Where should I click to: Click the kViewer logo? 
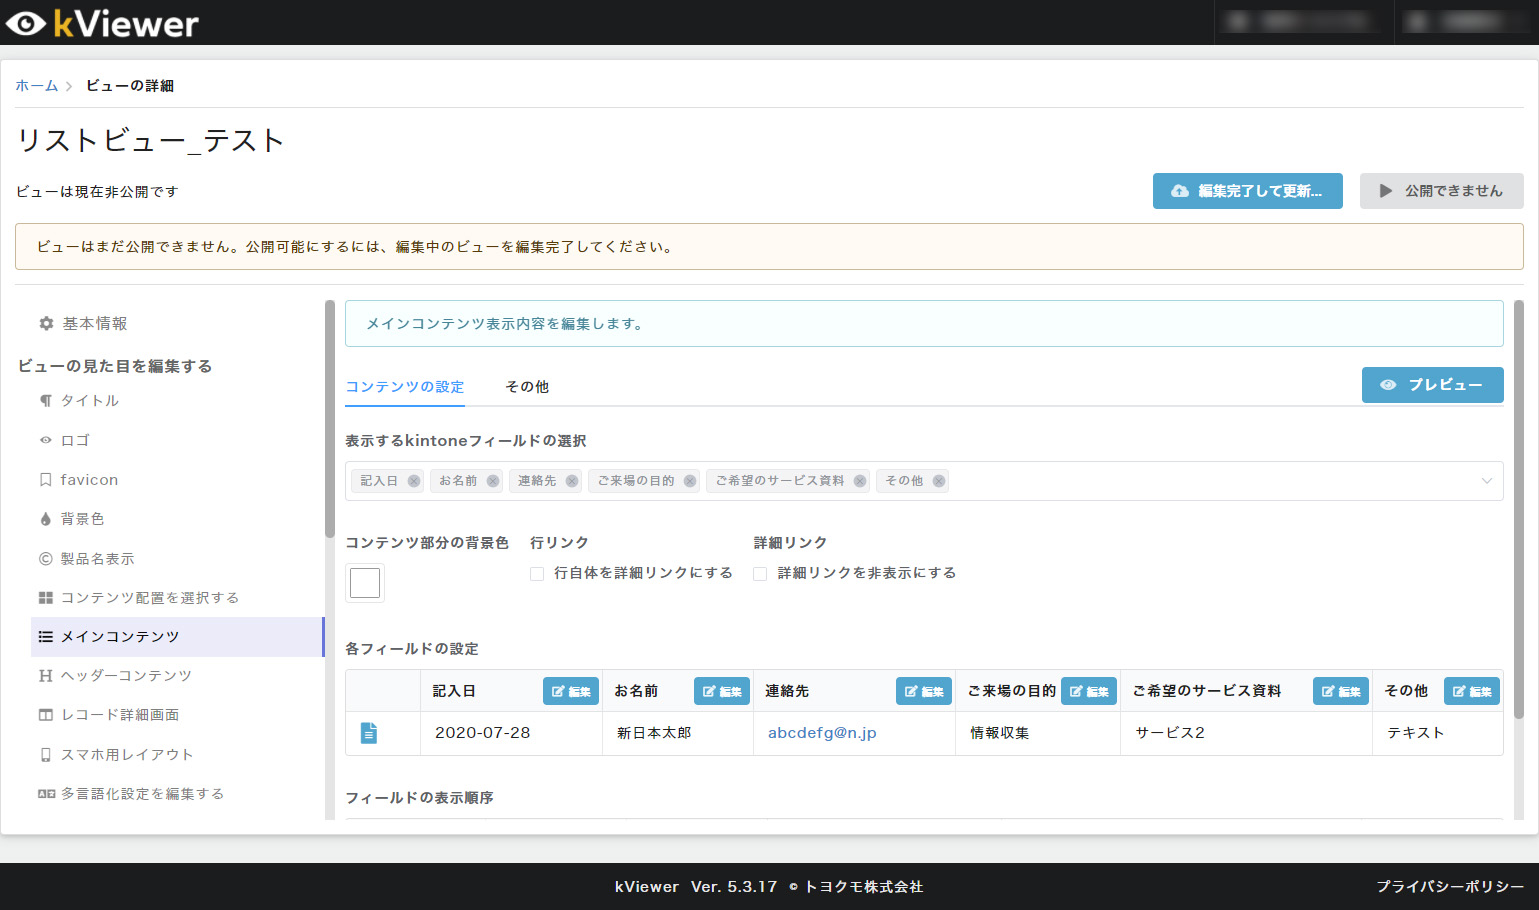click(103, 23)
